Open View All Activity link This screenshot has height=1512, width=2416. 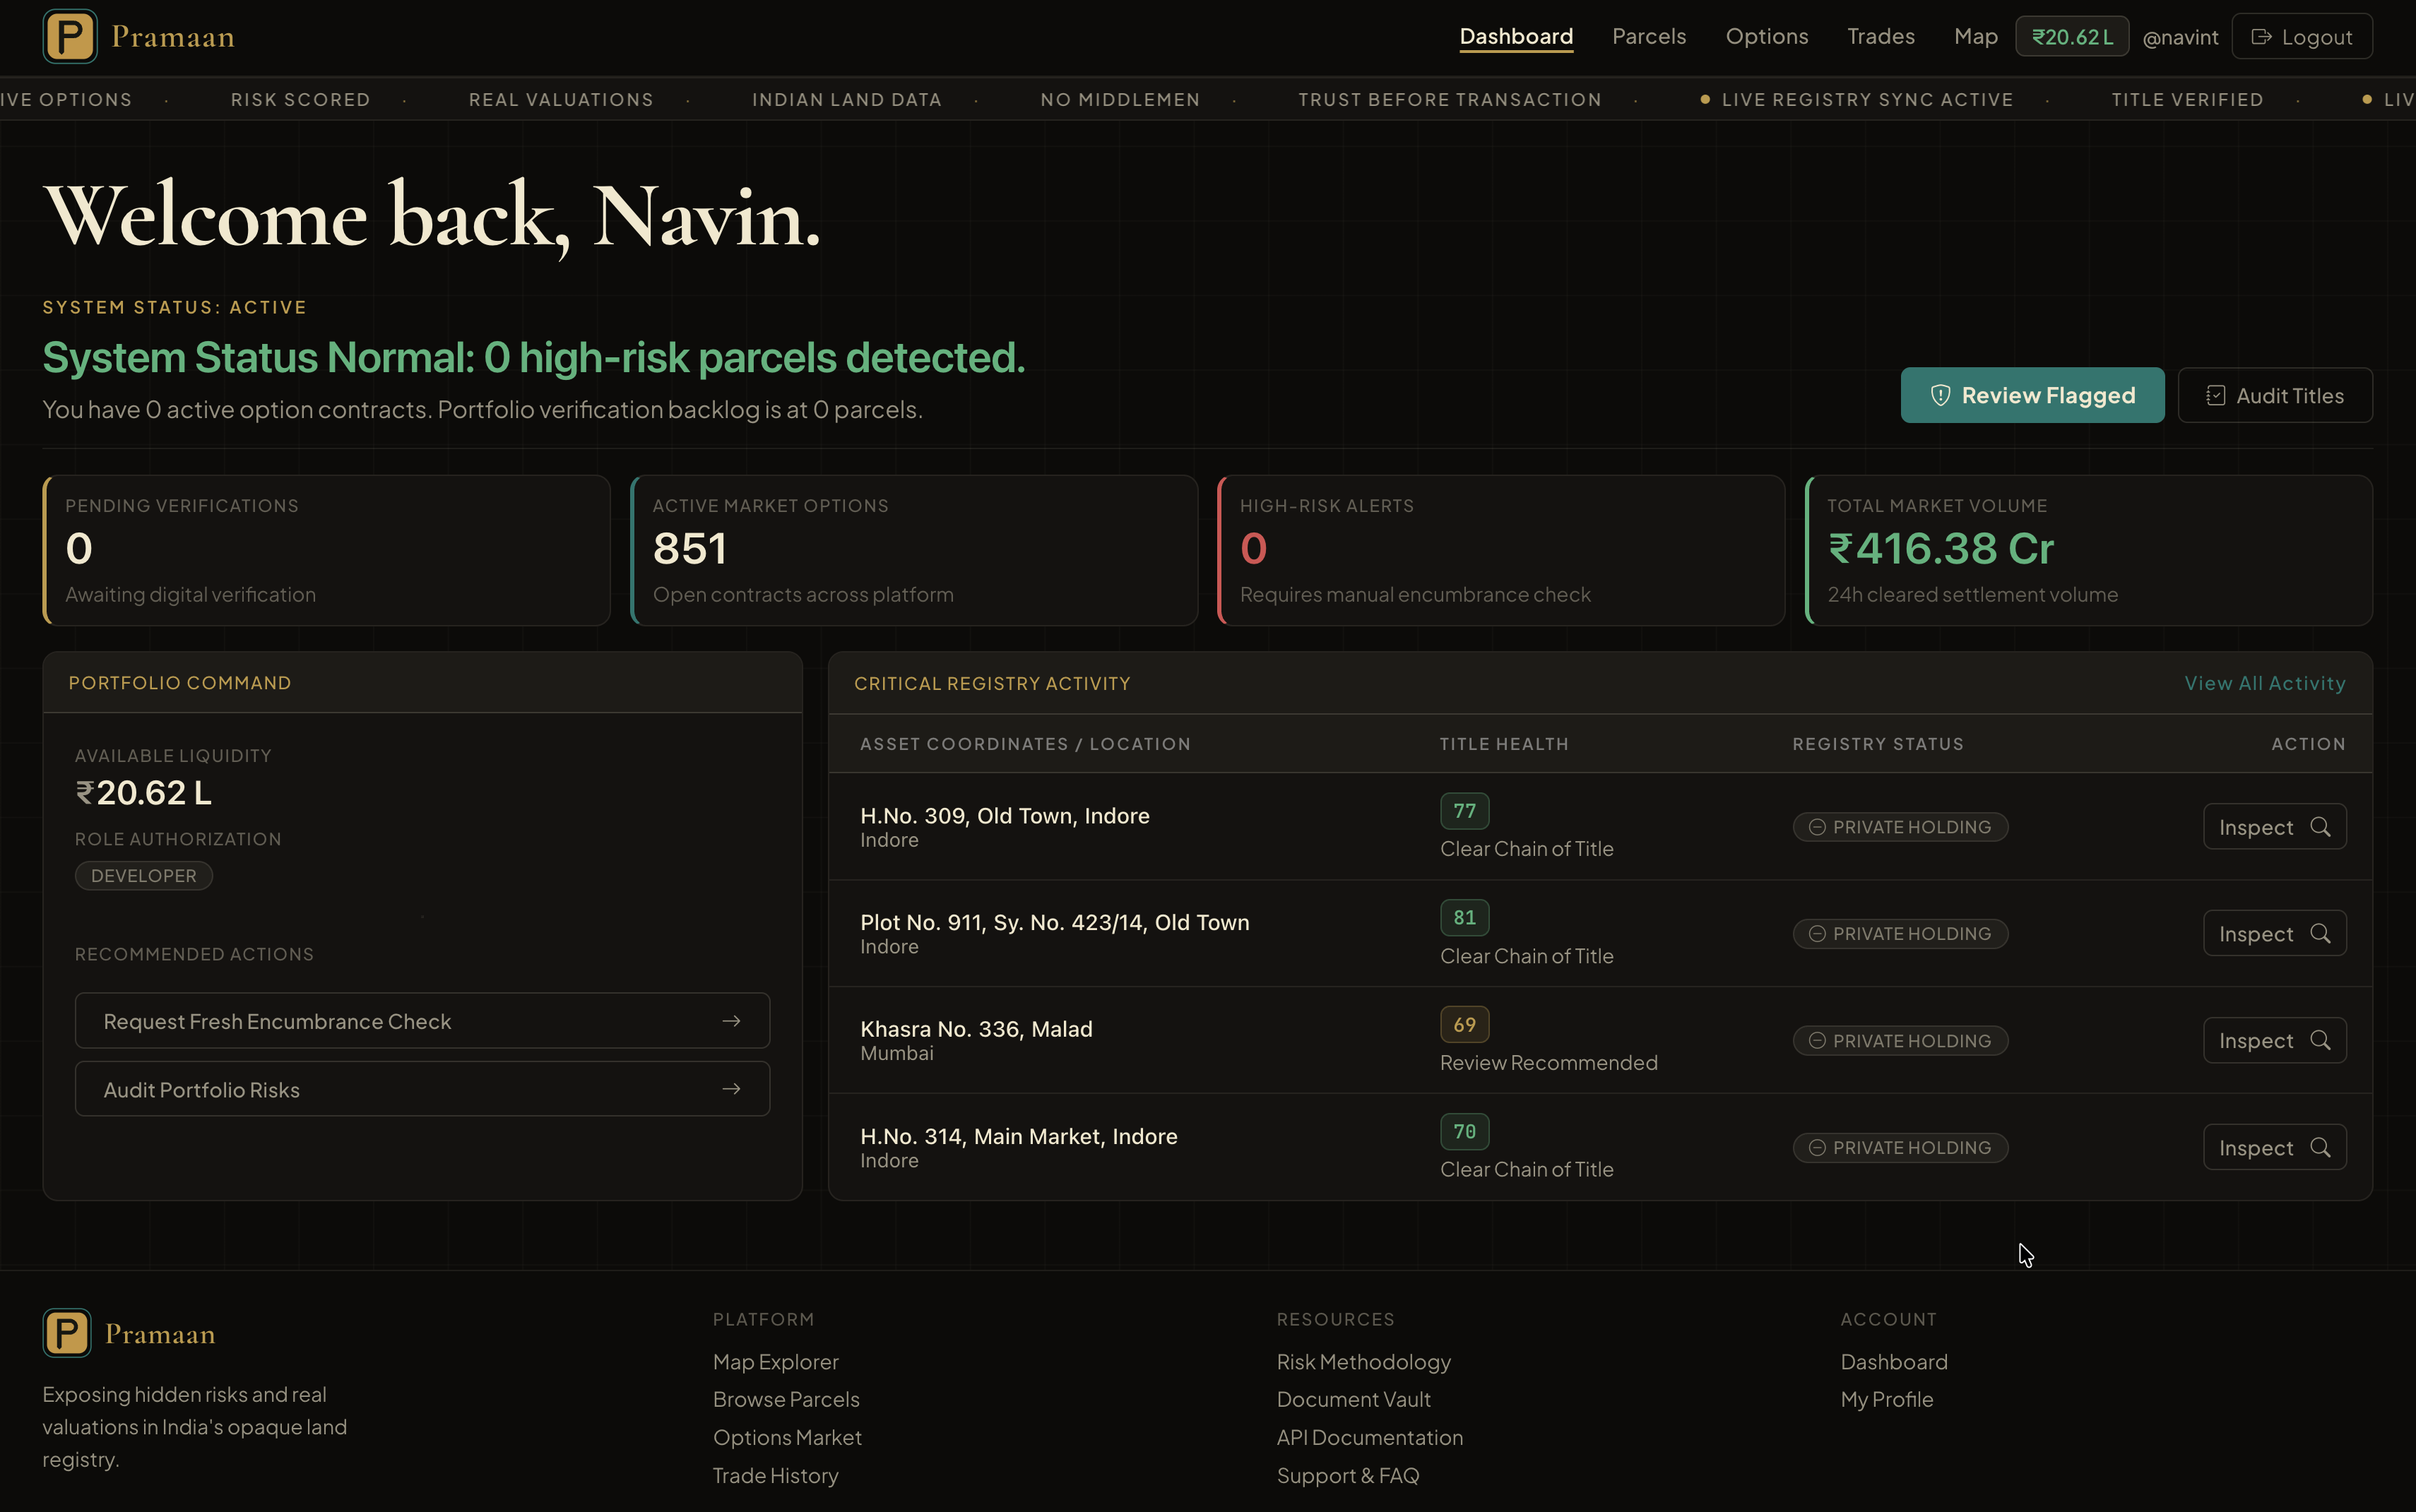click(2265, 683)
